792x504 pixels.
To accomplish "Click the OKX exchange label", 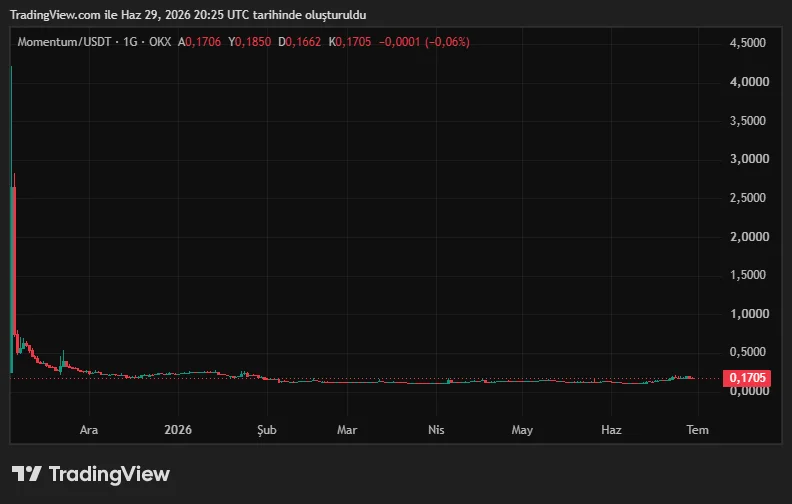I will tap(160, 42).
